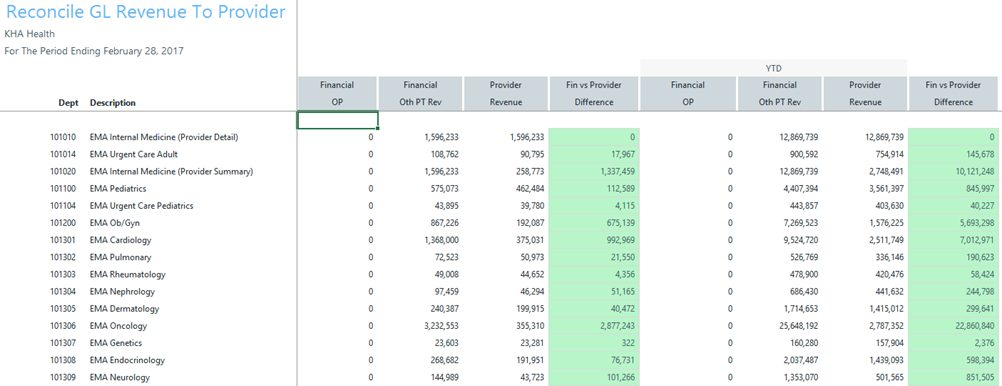Select difference value 21,550
This screenshot has height=386, width=1002.
[x=594, y=258]
